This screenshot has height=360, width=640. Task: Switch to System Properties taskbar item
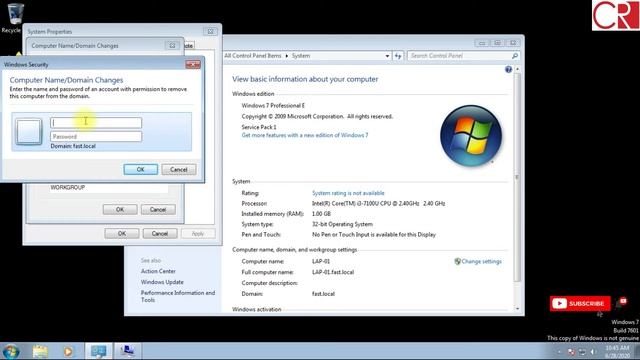point(127,351)
